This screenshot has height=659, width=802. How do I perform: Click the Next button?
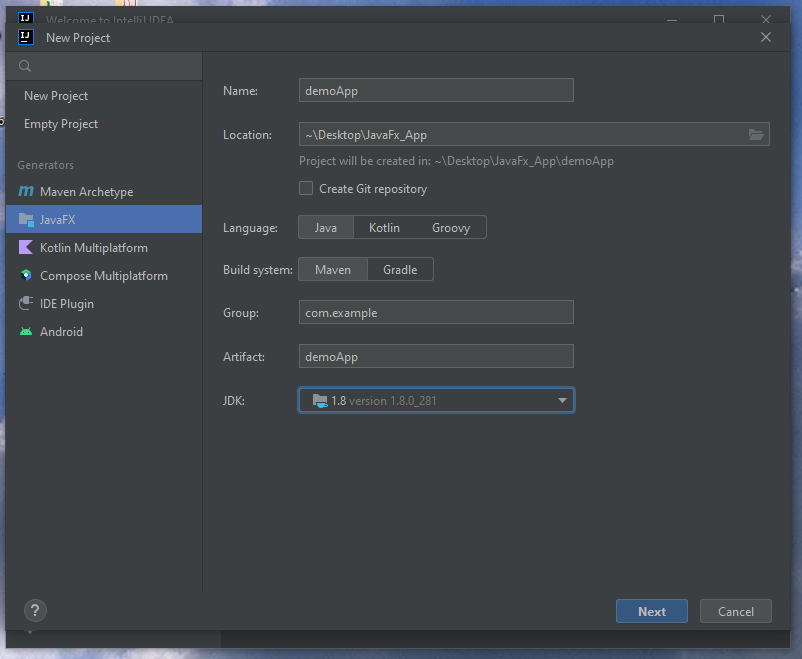[x=652, y=611]
